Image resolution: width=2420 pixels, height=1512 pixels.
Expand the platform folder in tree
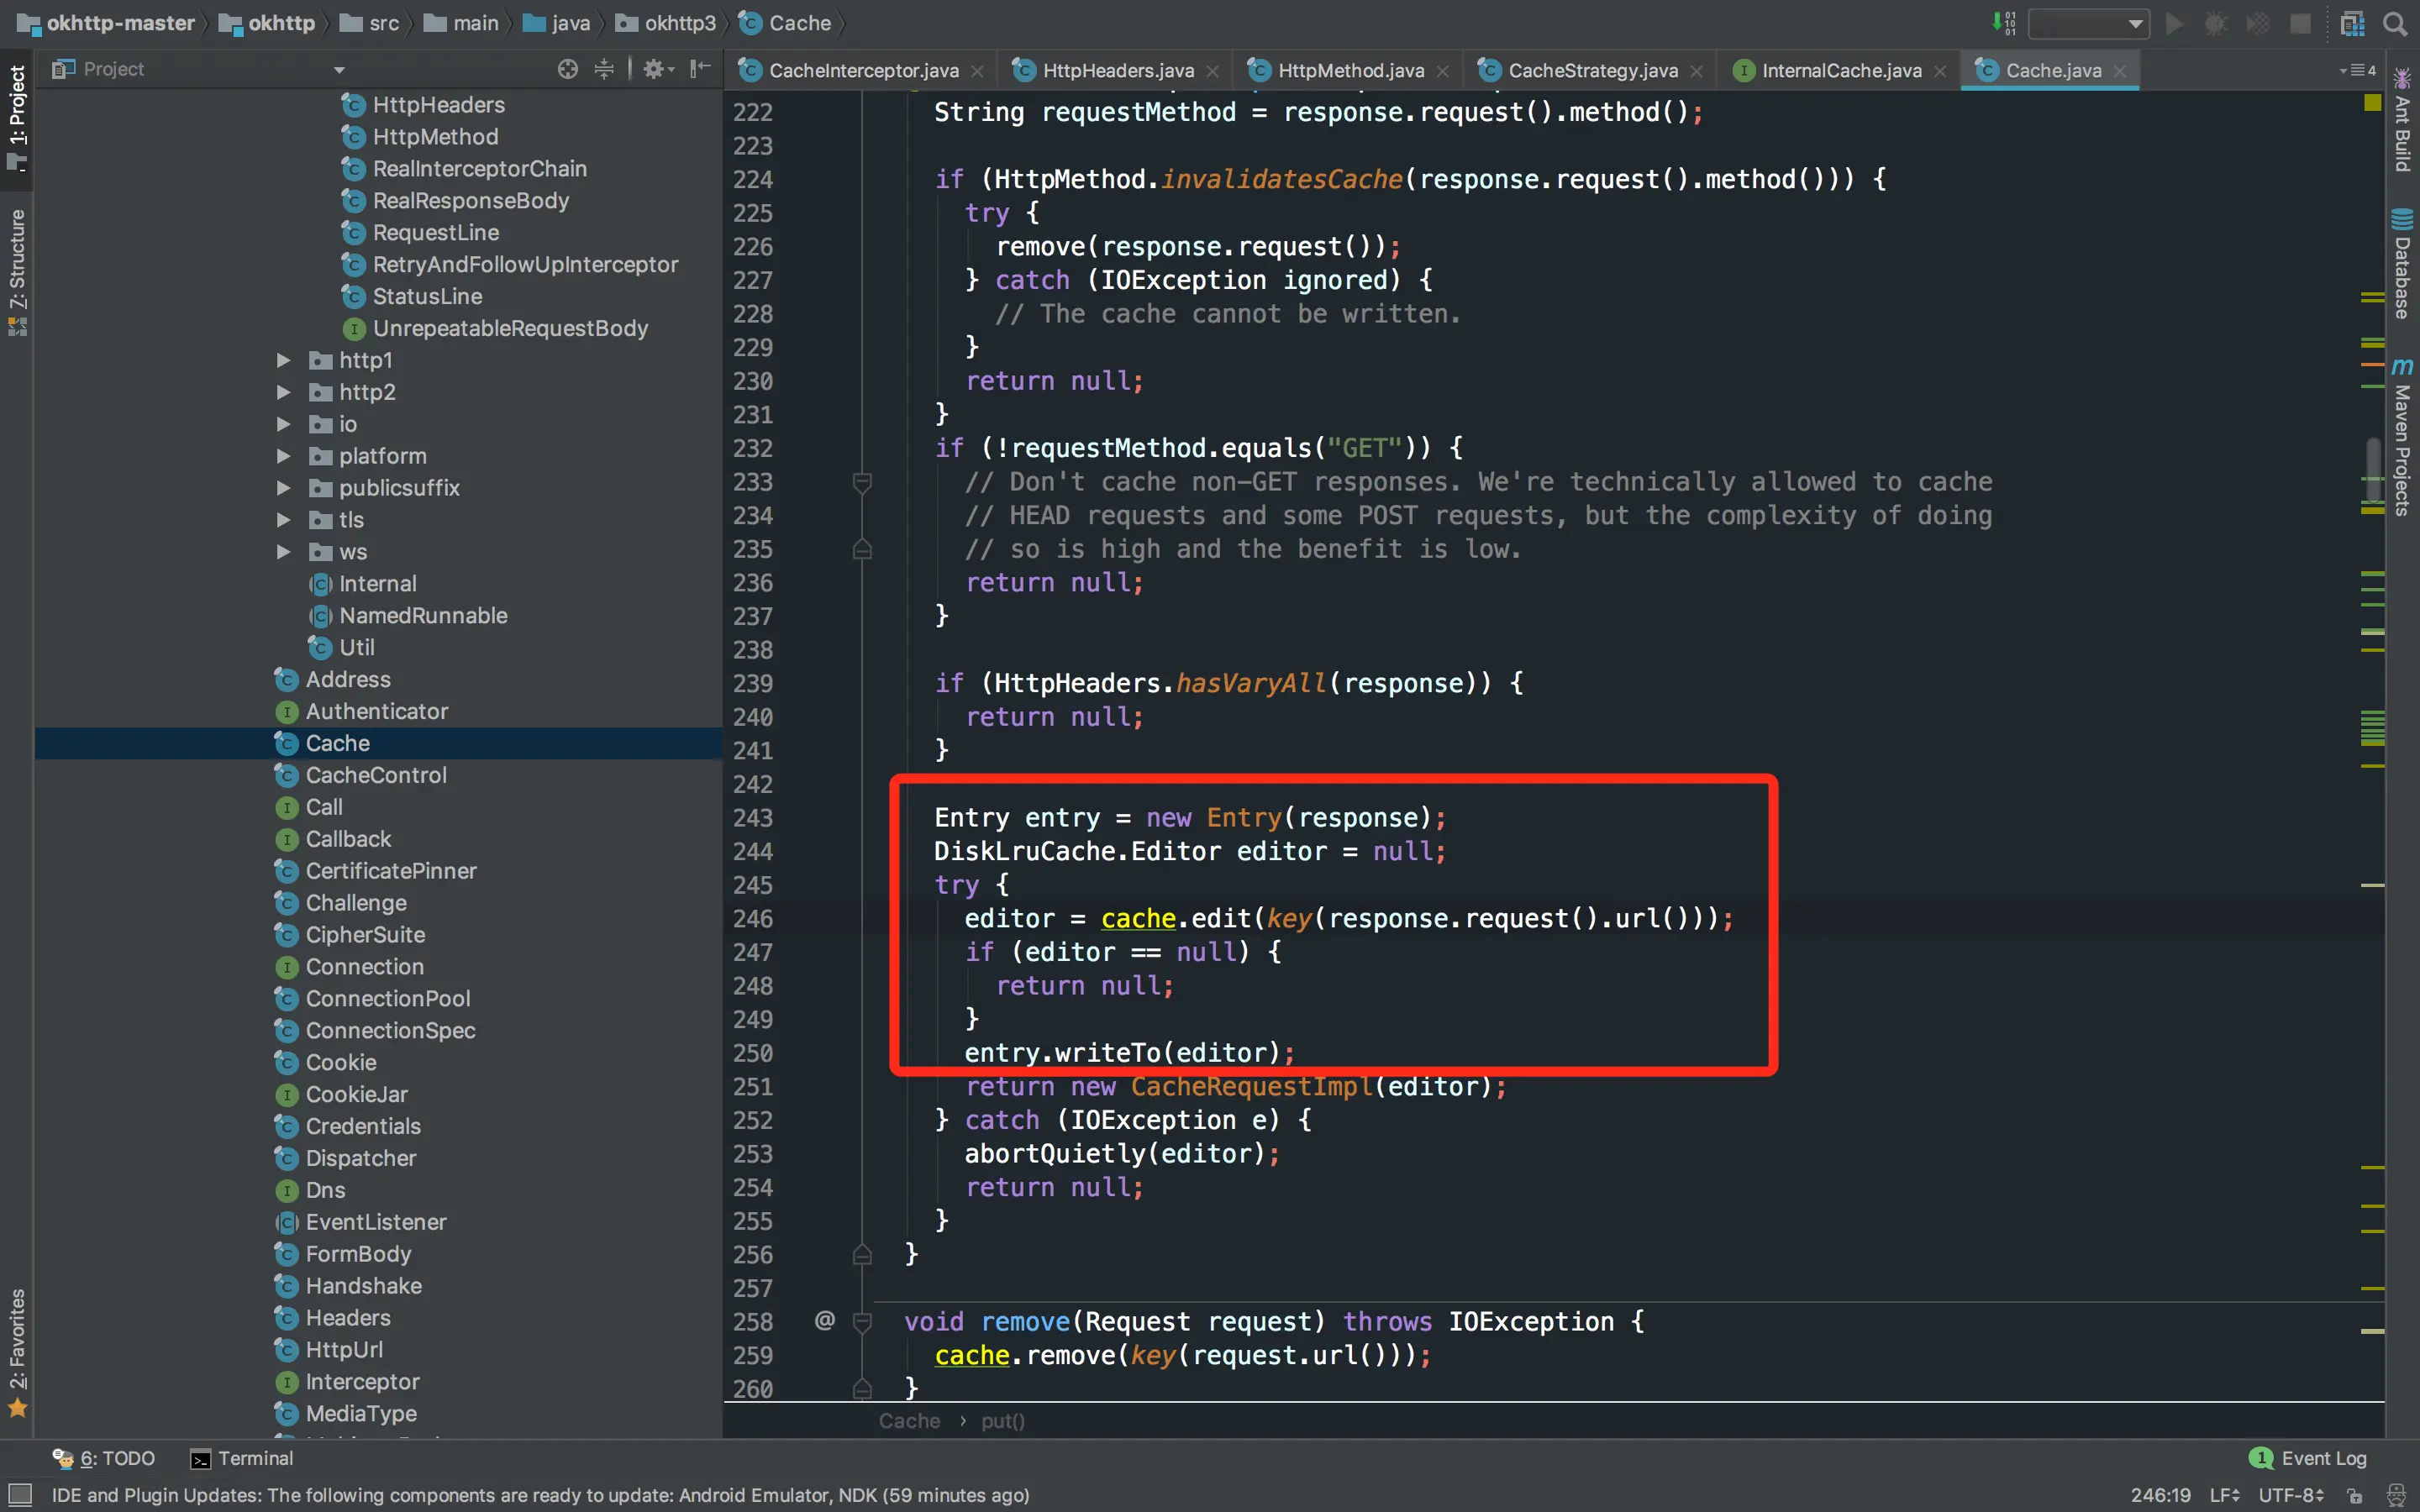283,456
